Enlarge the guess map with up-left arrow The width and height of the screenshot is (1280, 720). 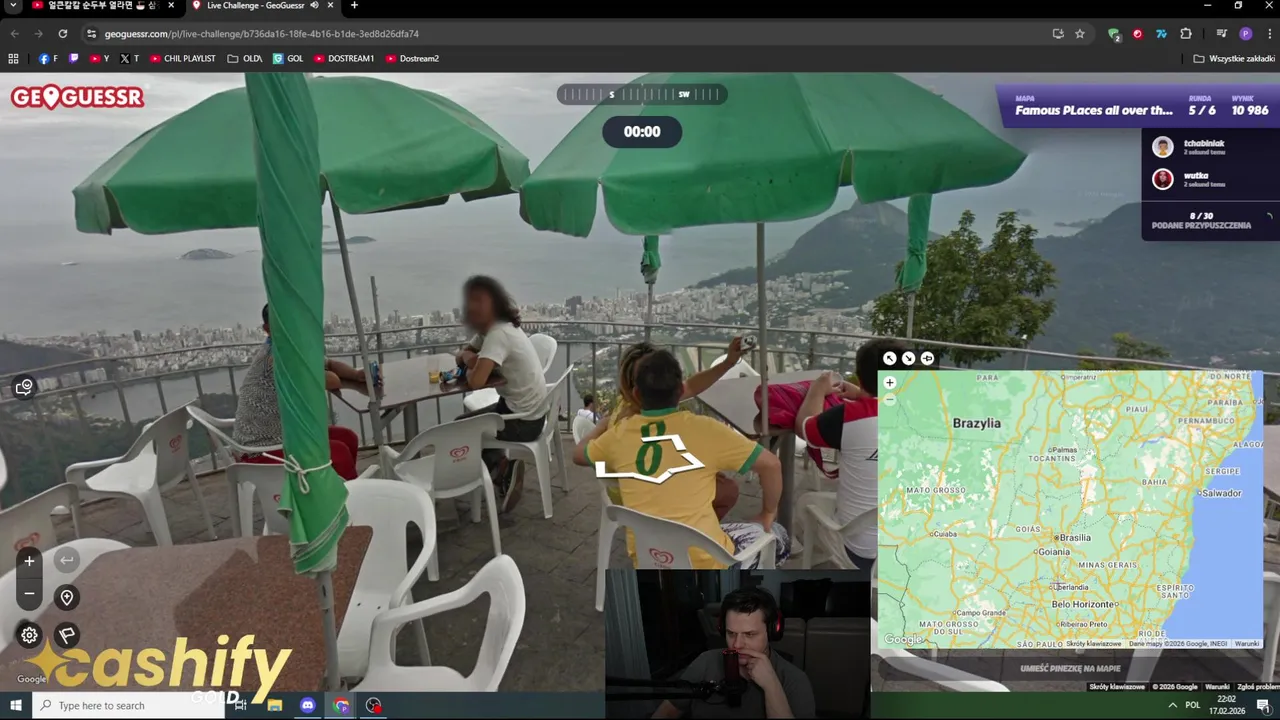coord(890,358)
